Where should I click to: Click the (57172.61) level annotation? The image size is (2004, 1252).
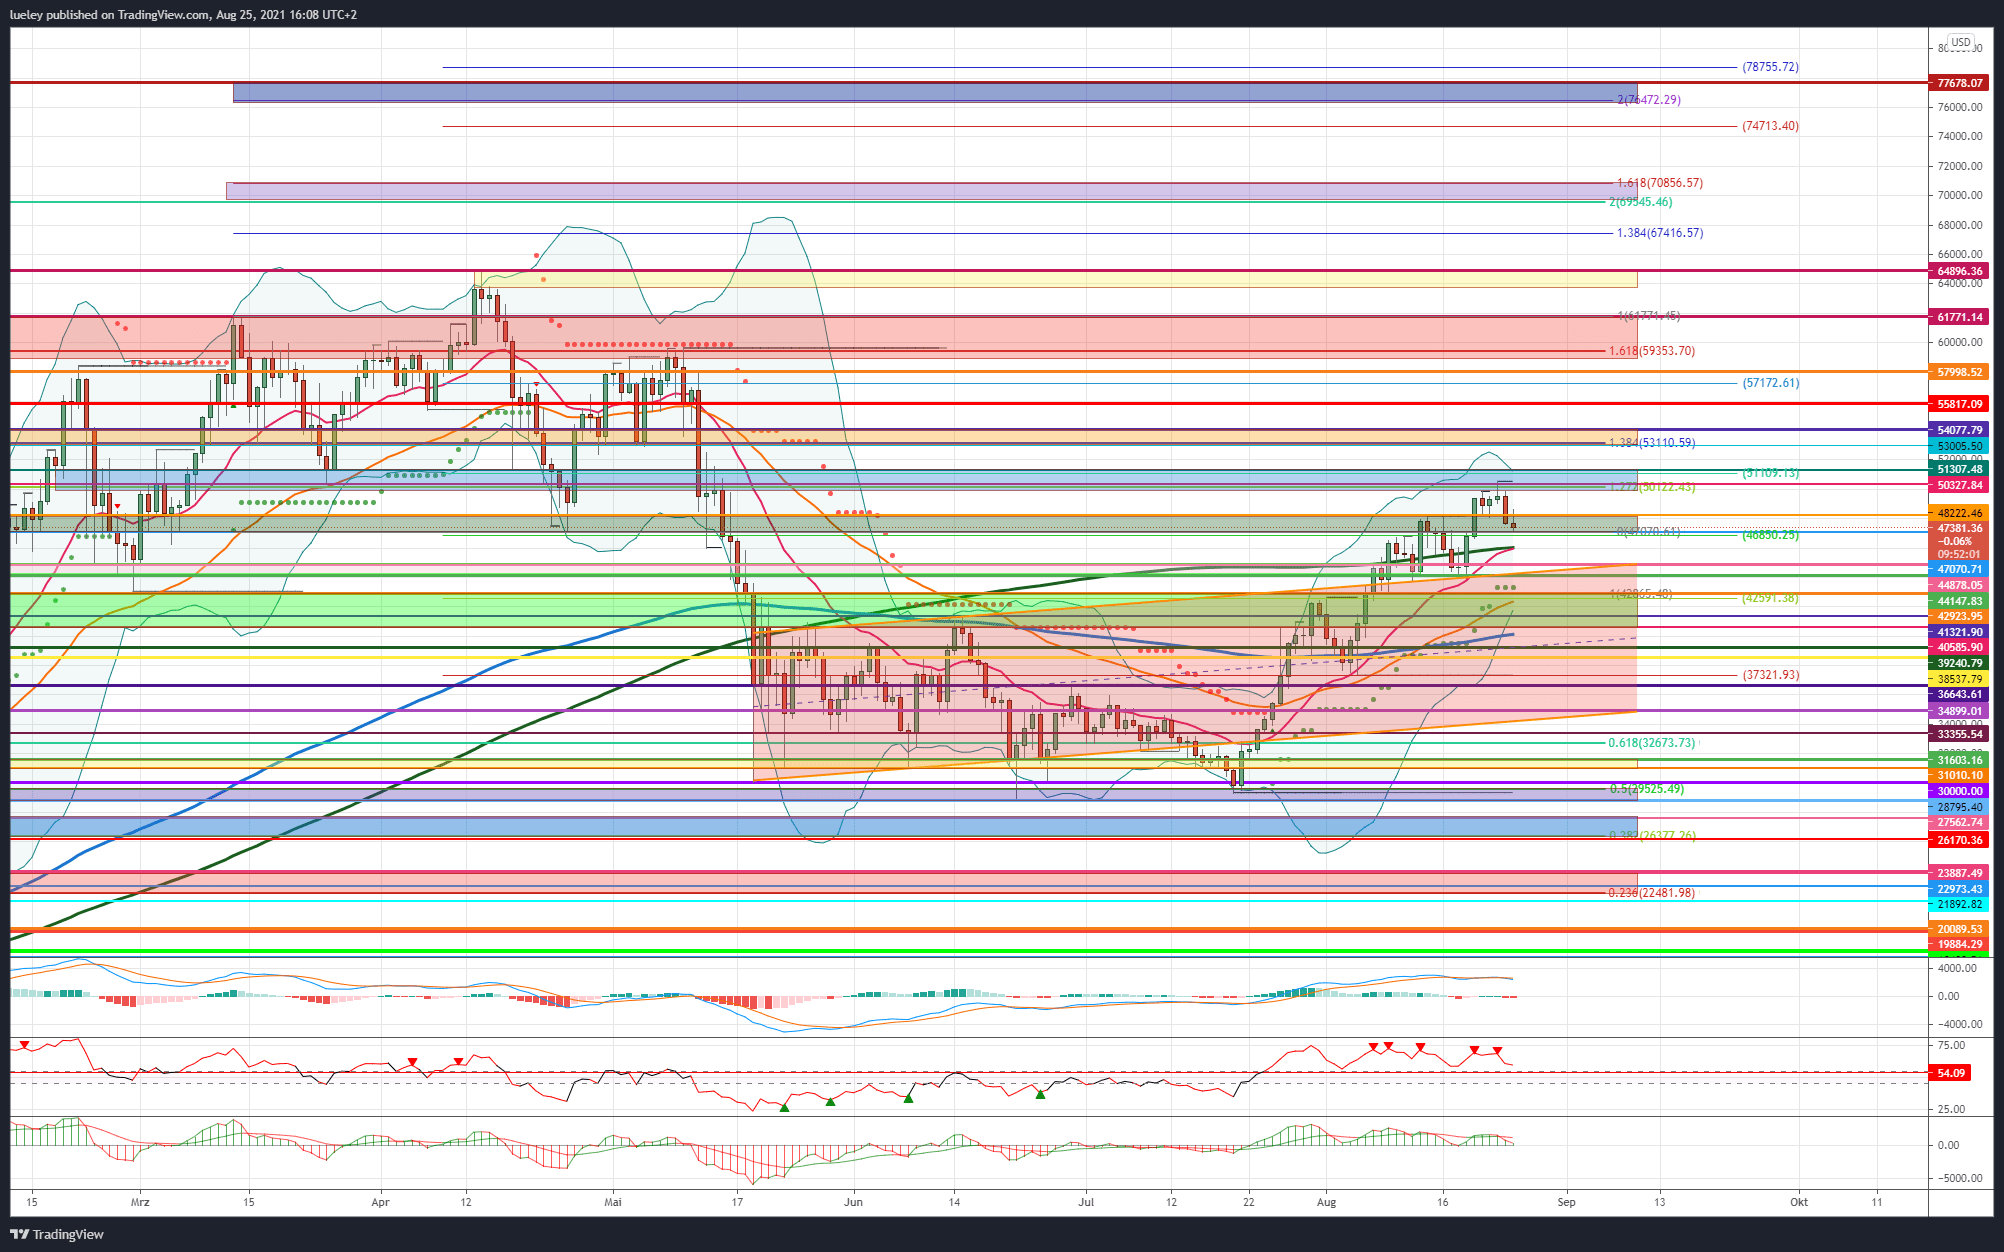pyautogui.click(x=1770, y=383)
